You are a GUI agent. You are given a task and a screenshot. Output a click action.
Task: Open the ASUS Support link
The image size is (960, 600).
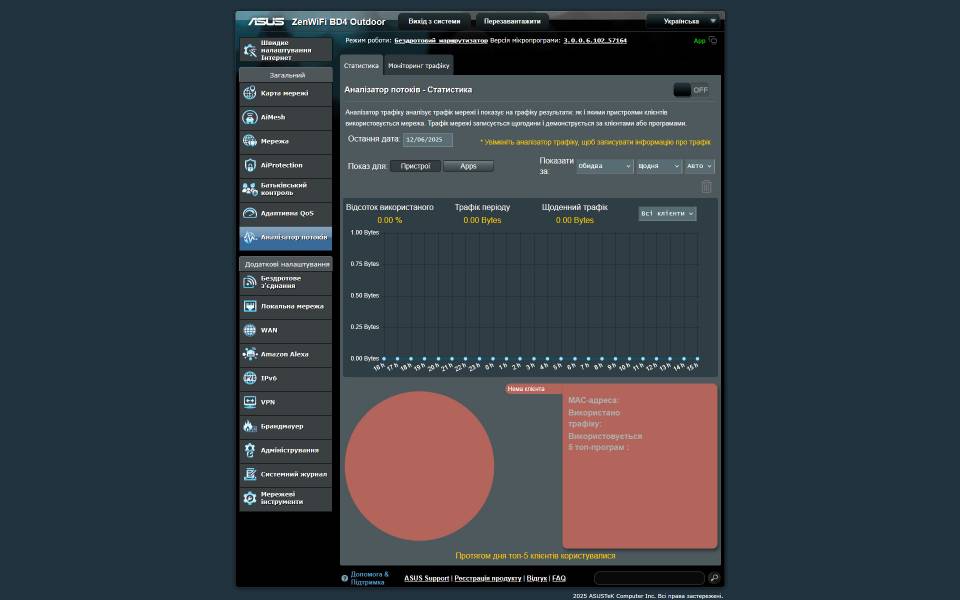coord(427,578)
